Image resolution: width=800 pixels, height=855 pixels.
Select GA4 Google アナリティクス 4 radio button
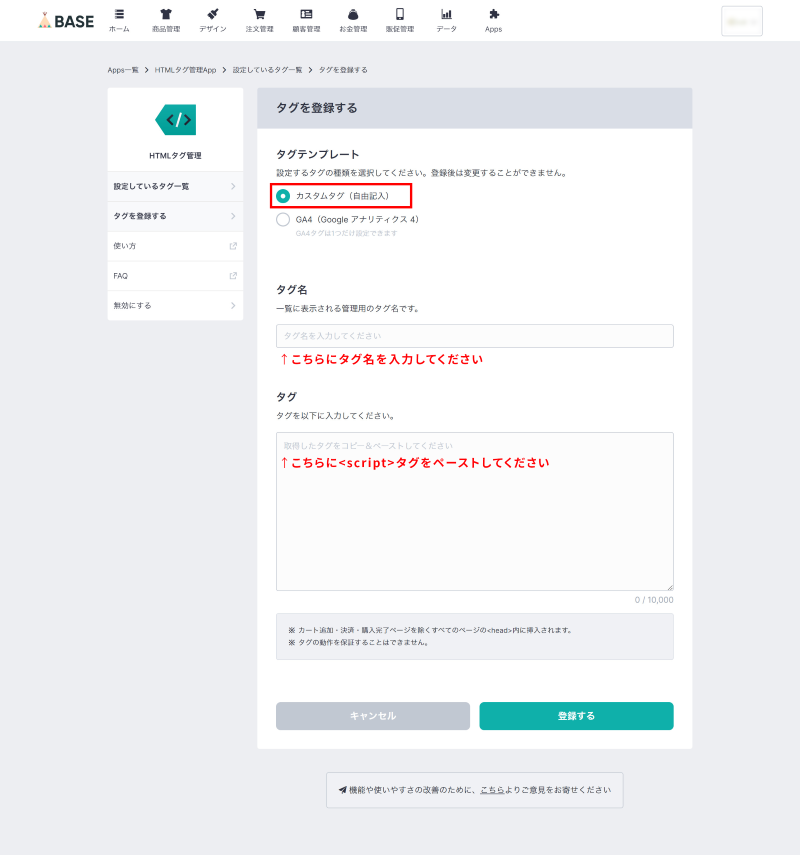(282, 219)
